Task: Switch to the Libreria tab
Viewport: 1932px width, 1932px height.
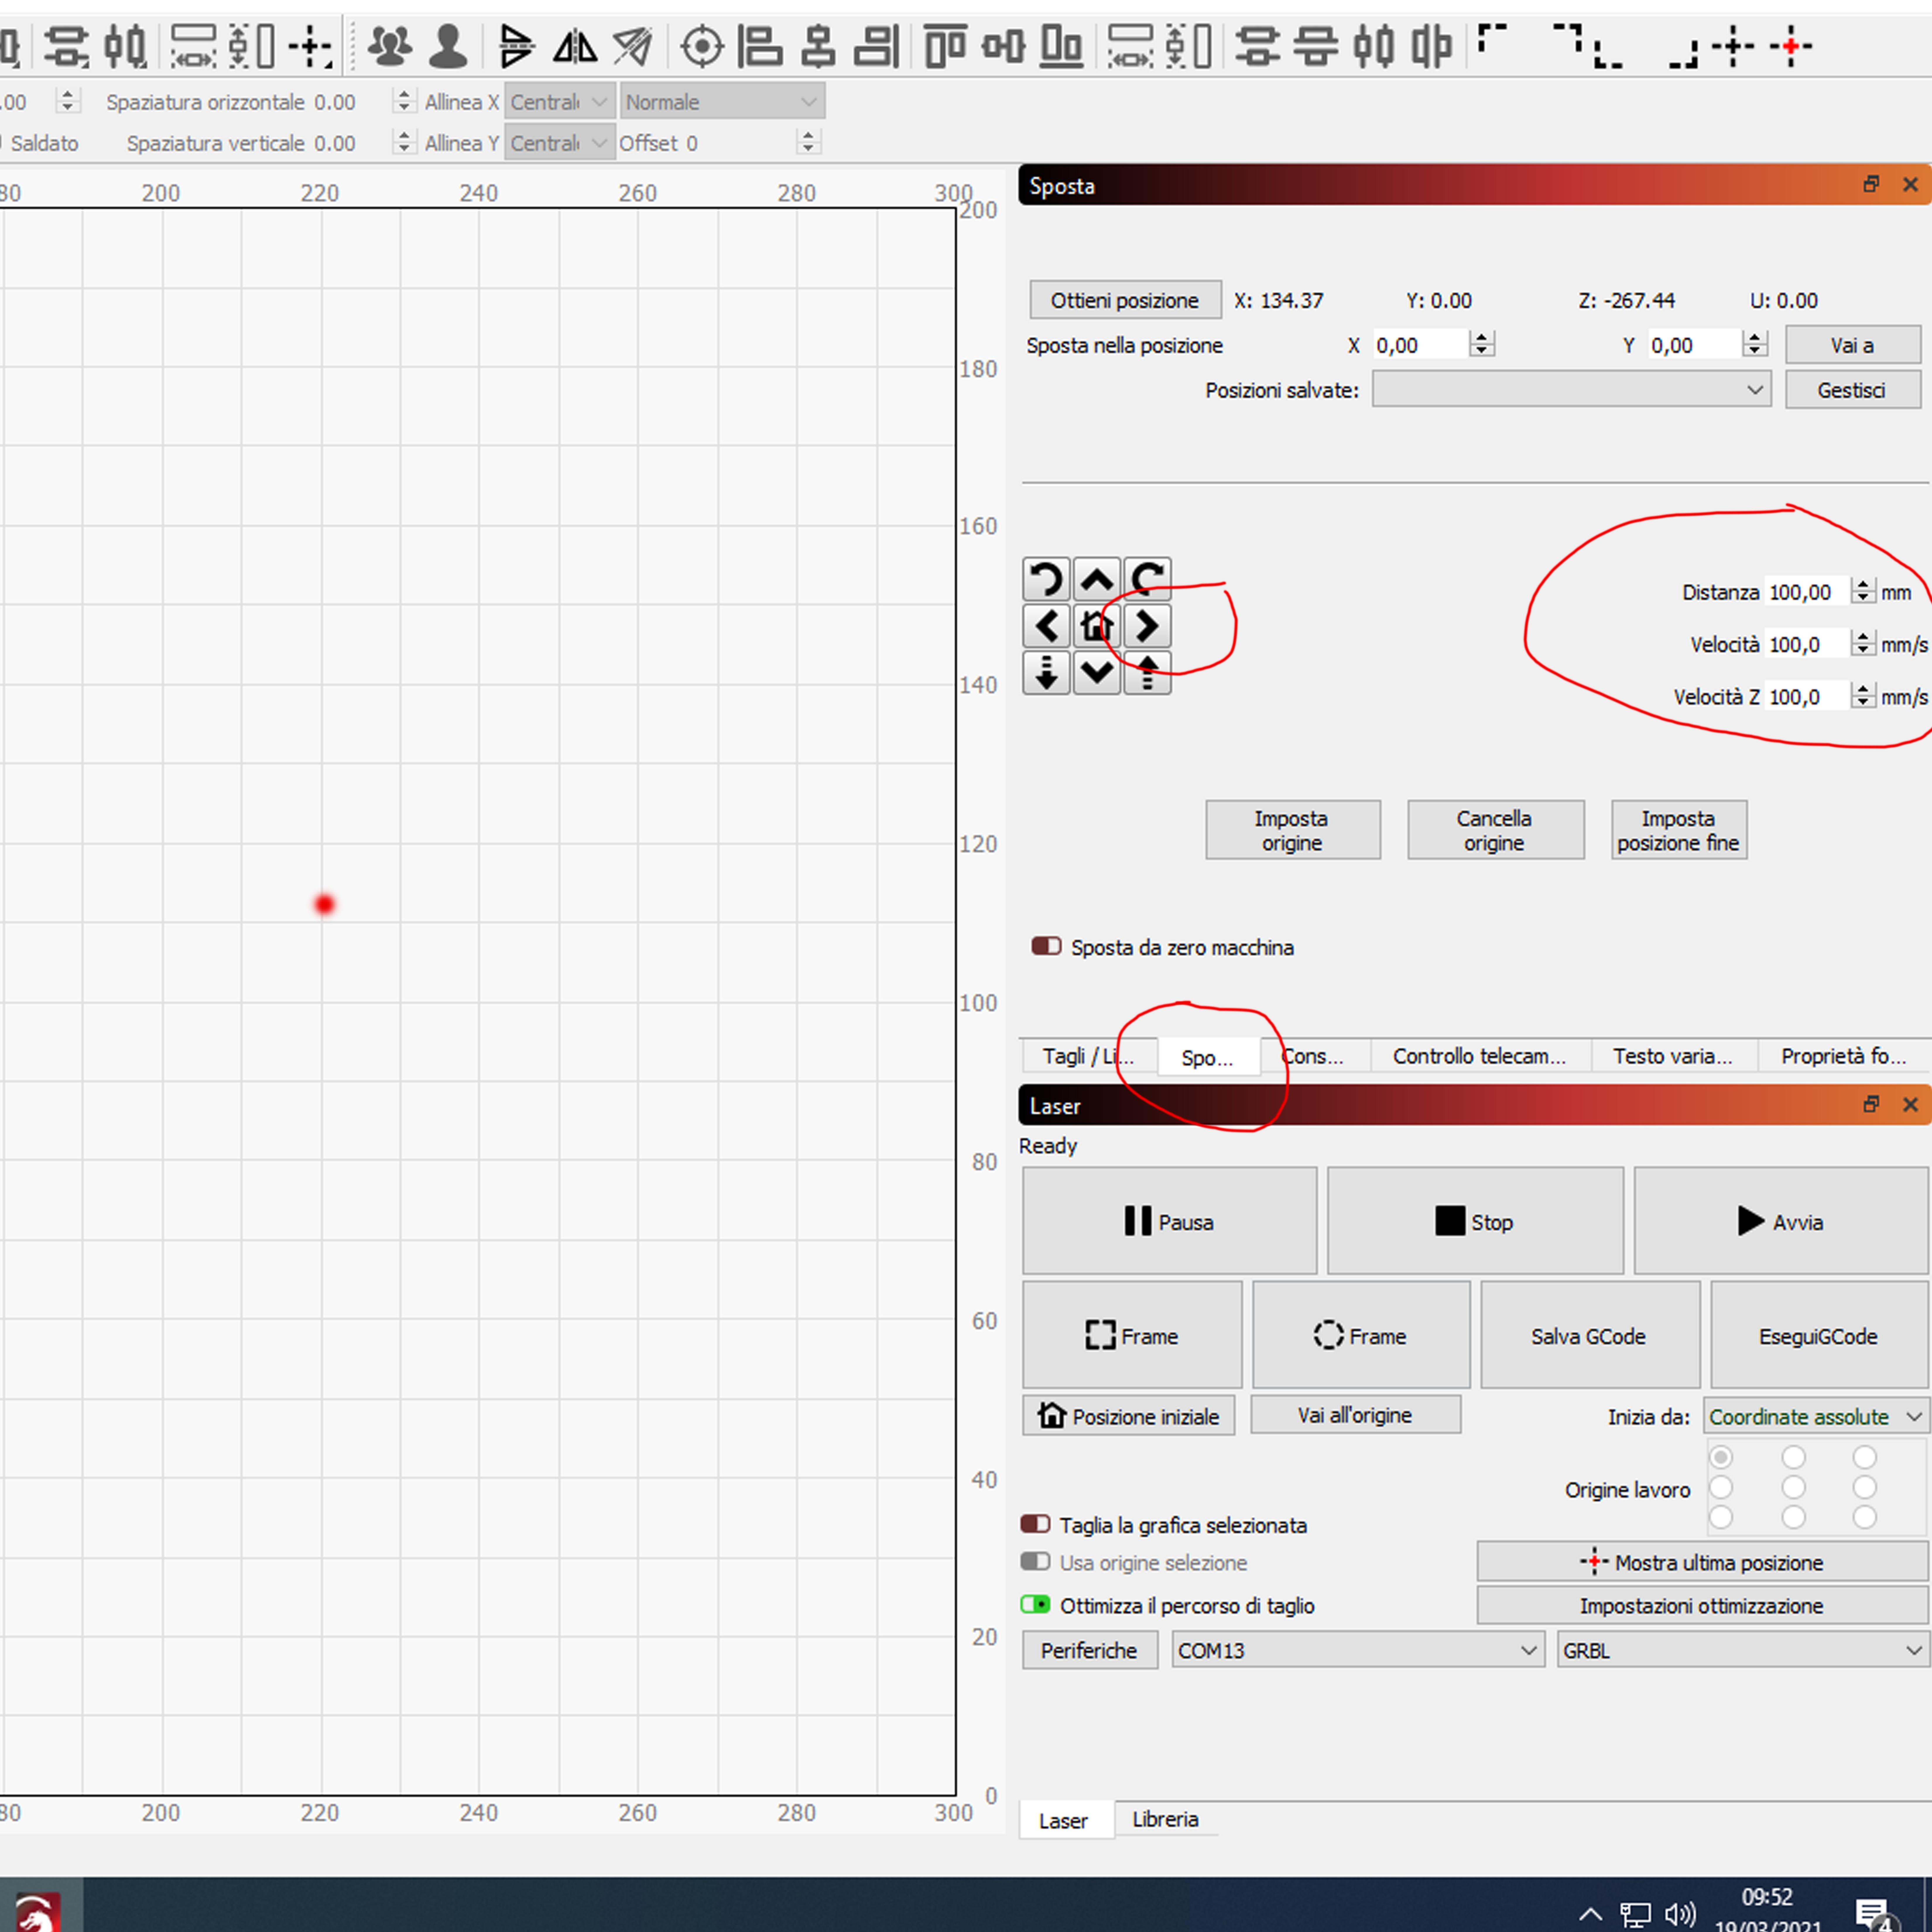Action: pyautogui.click(x=1165, y=1819)
